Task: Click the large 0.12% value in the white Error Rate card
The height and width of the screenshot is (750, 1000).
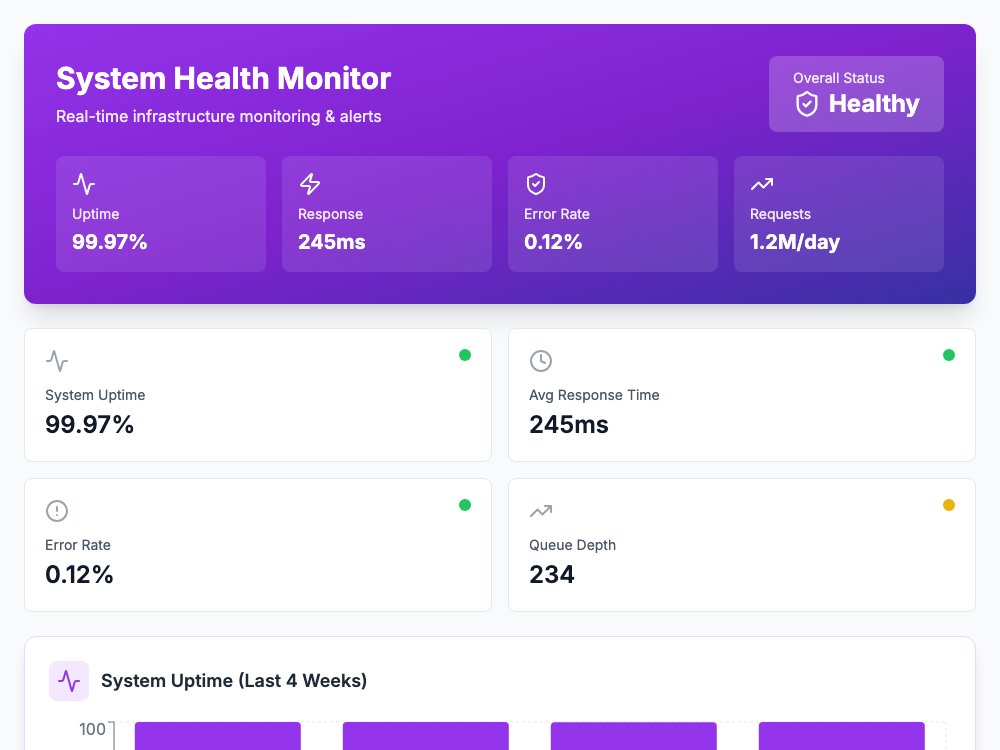Action: coord(79,575)
